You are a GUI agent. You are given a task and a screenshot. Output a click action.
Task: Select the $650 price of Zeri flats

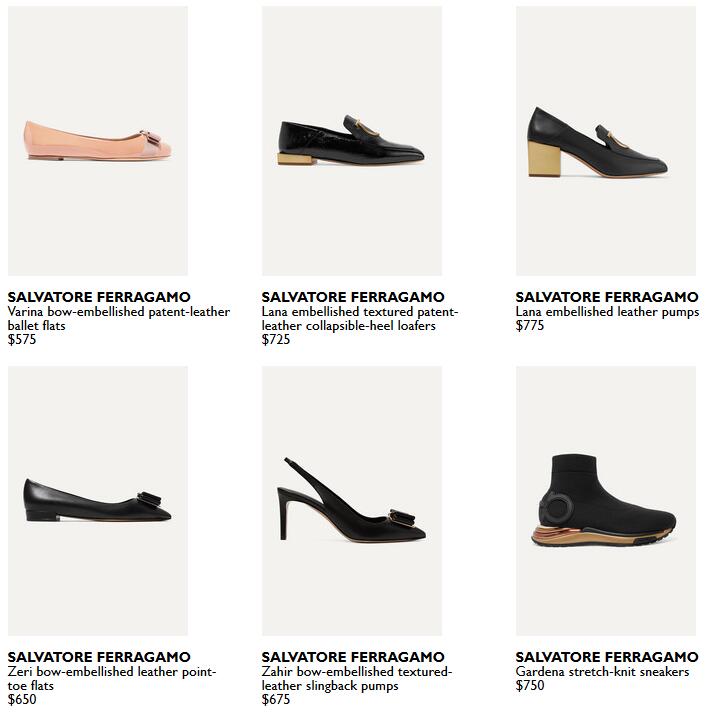[22, 699]
